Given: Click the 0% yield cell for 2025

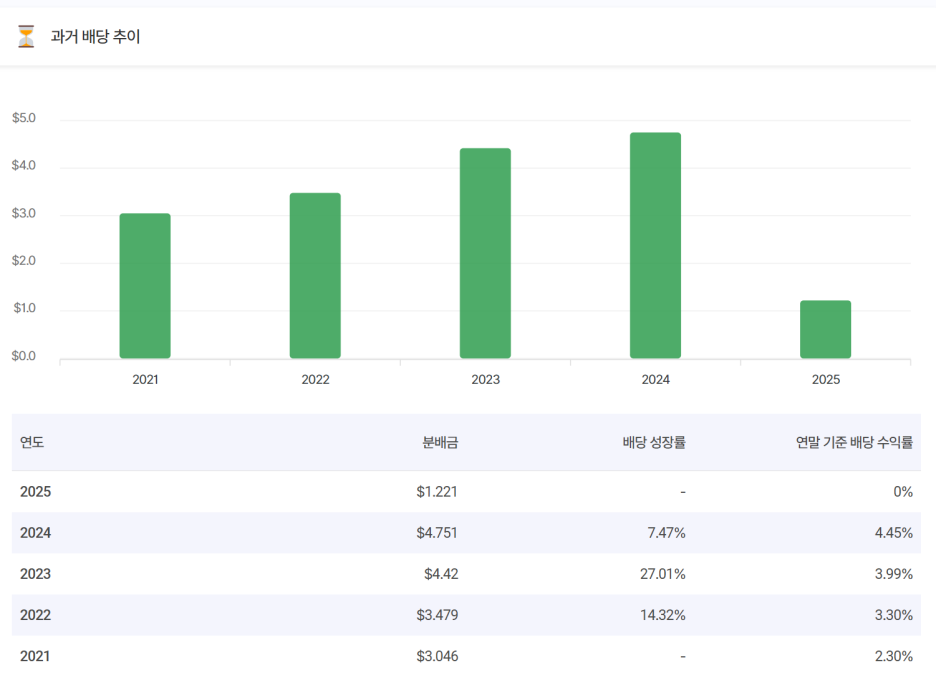Looking at the screenshot, I should [x=903, y=491].
